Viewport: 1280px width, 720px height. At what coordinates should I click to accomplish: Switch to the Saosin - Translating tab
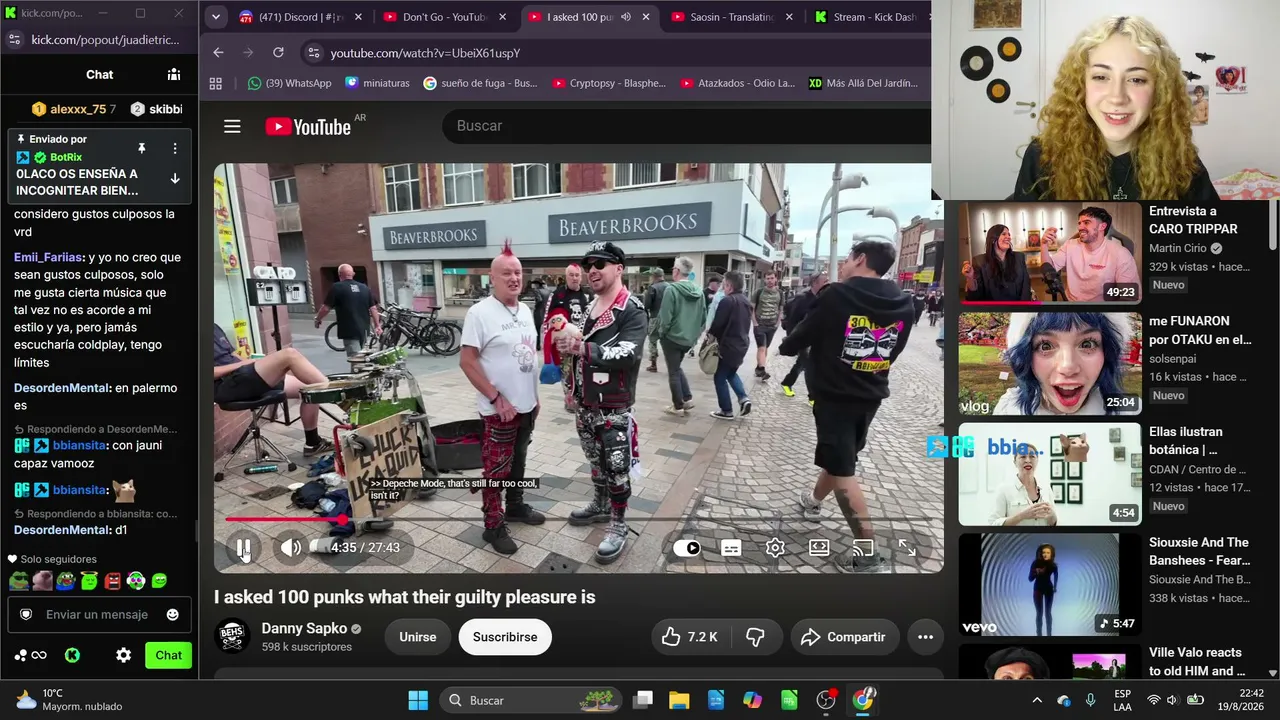733,17
